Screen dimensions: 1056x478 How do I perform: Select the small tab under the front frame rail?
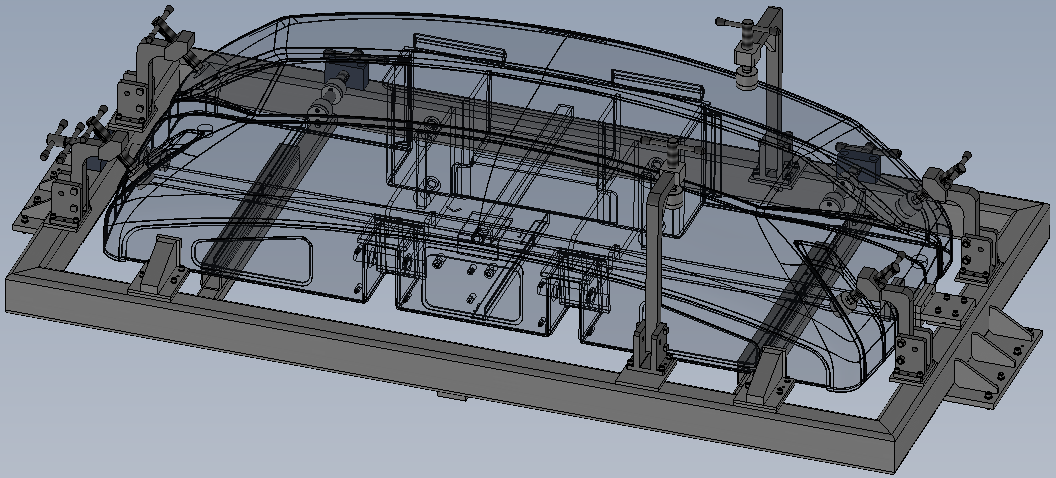point(453,395)
